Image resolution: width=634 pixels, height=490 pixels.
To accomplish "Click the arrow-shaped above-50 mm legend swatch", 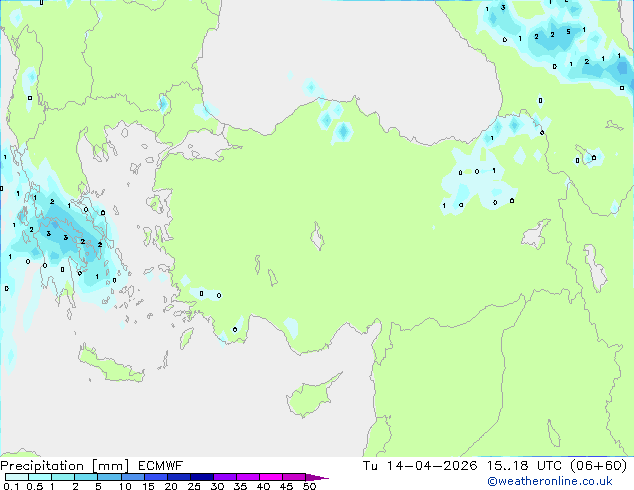I will pos(317,477).
